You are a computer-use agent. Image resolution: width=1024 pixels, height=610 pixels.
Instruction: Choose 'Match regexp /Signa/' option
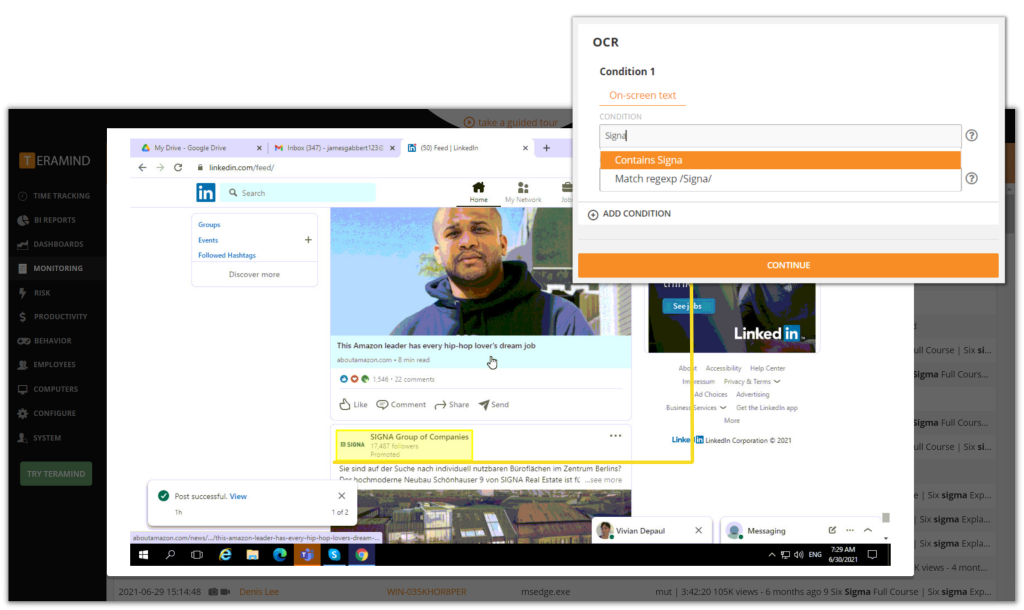pos(780,179)
